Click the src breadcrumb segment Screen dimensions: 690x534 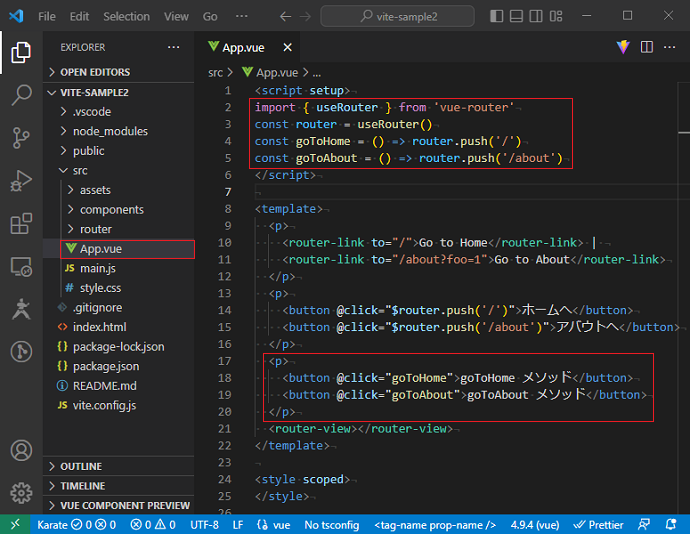pos(215,73)
